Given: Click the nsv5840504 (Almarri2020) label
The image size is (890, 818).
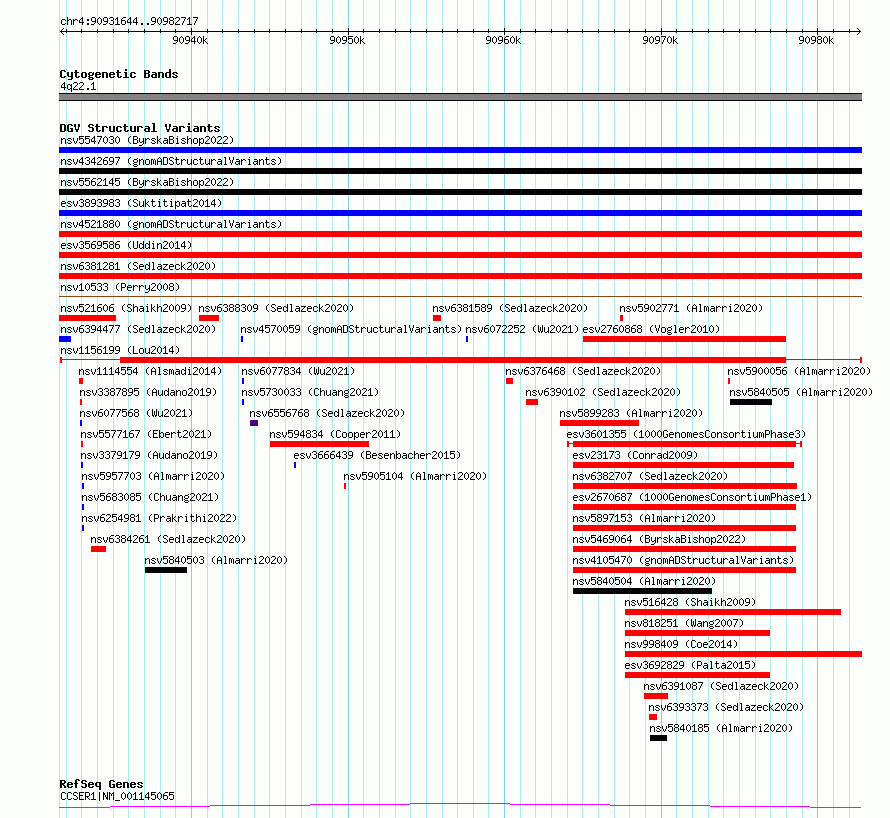Looking at the screenshot, I should (644, 581).
